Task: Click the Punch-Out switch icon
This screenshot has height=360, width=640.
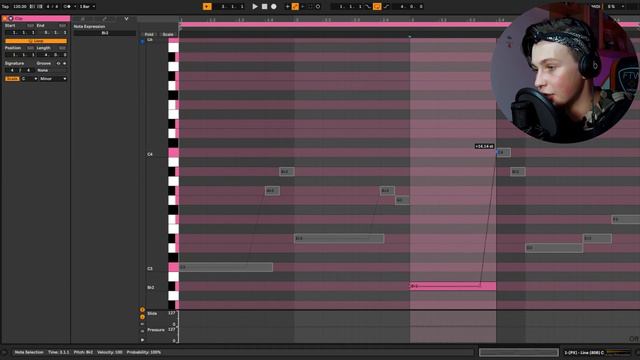Action: pyautogui.click(x=386, y=7)
